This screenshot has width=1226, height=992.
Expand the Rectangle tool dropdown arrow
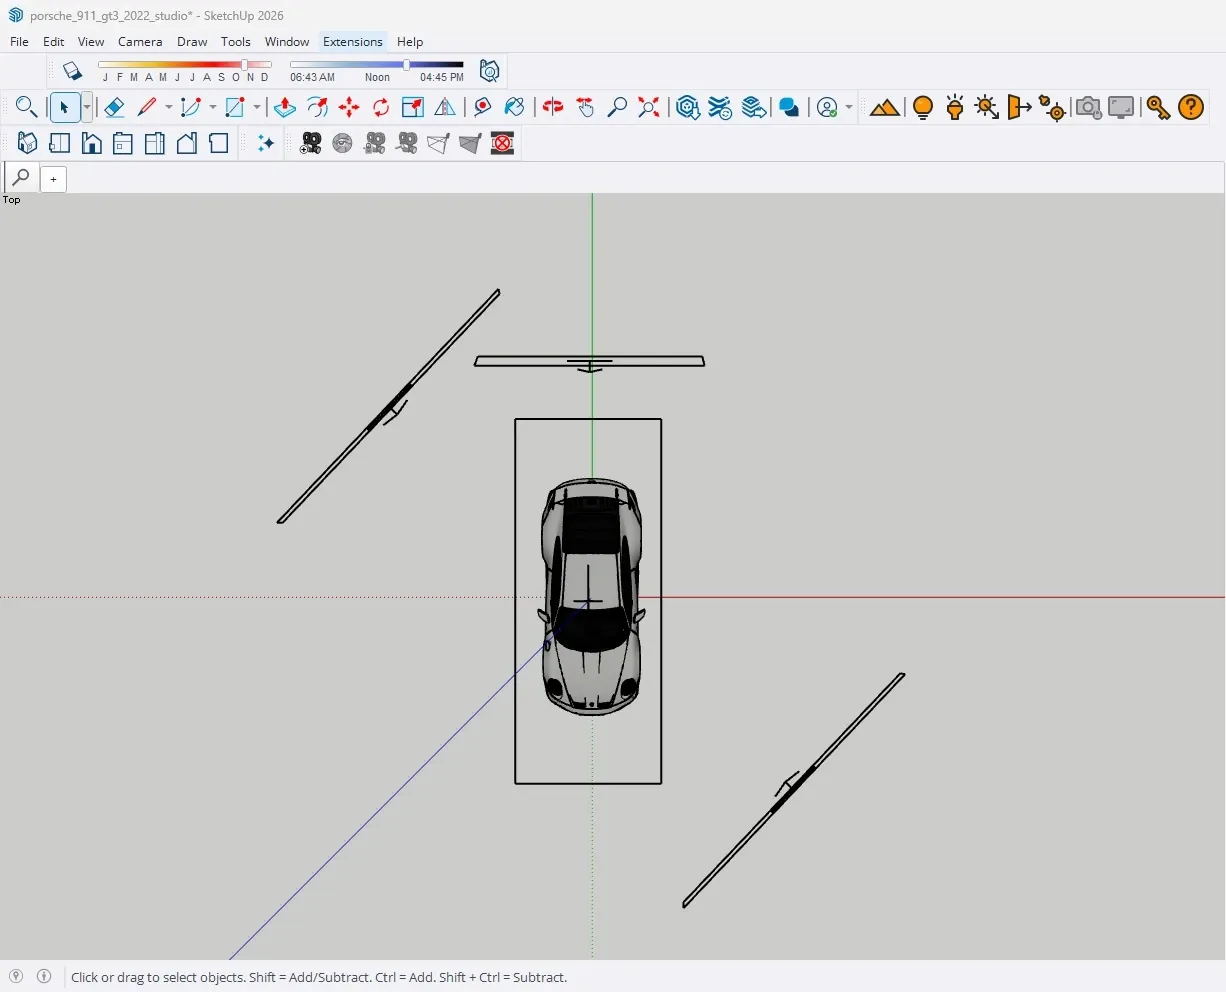pos(257,107)
